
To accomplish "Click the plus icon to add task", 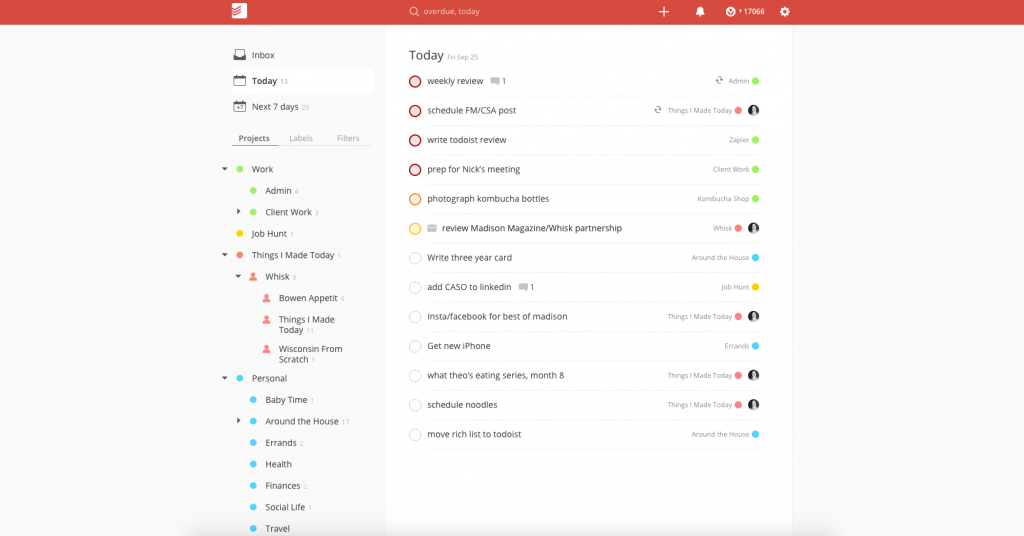I will click(664, 12).
